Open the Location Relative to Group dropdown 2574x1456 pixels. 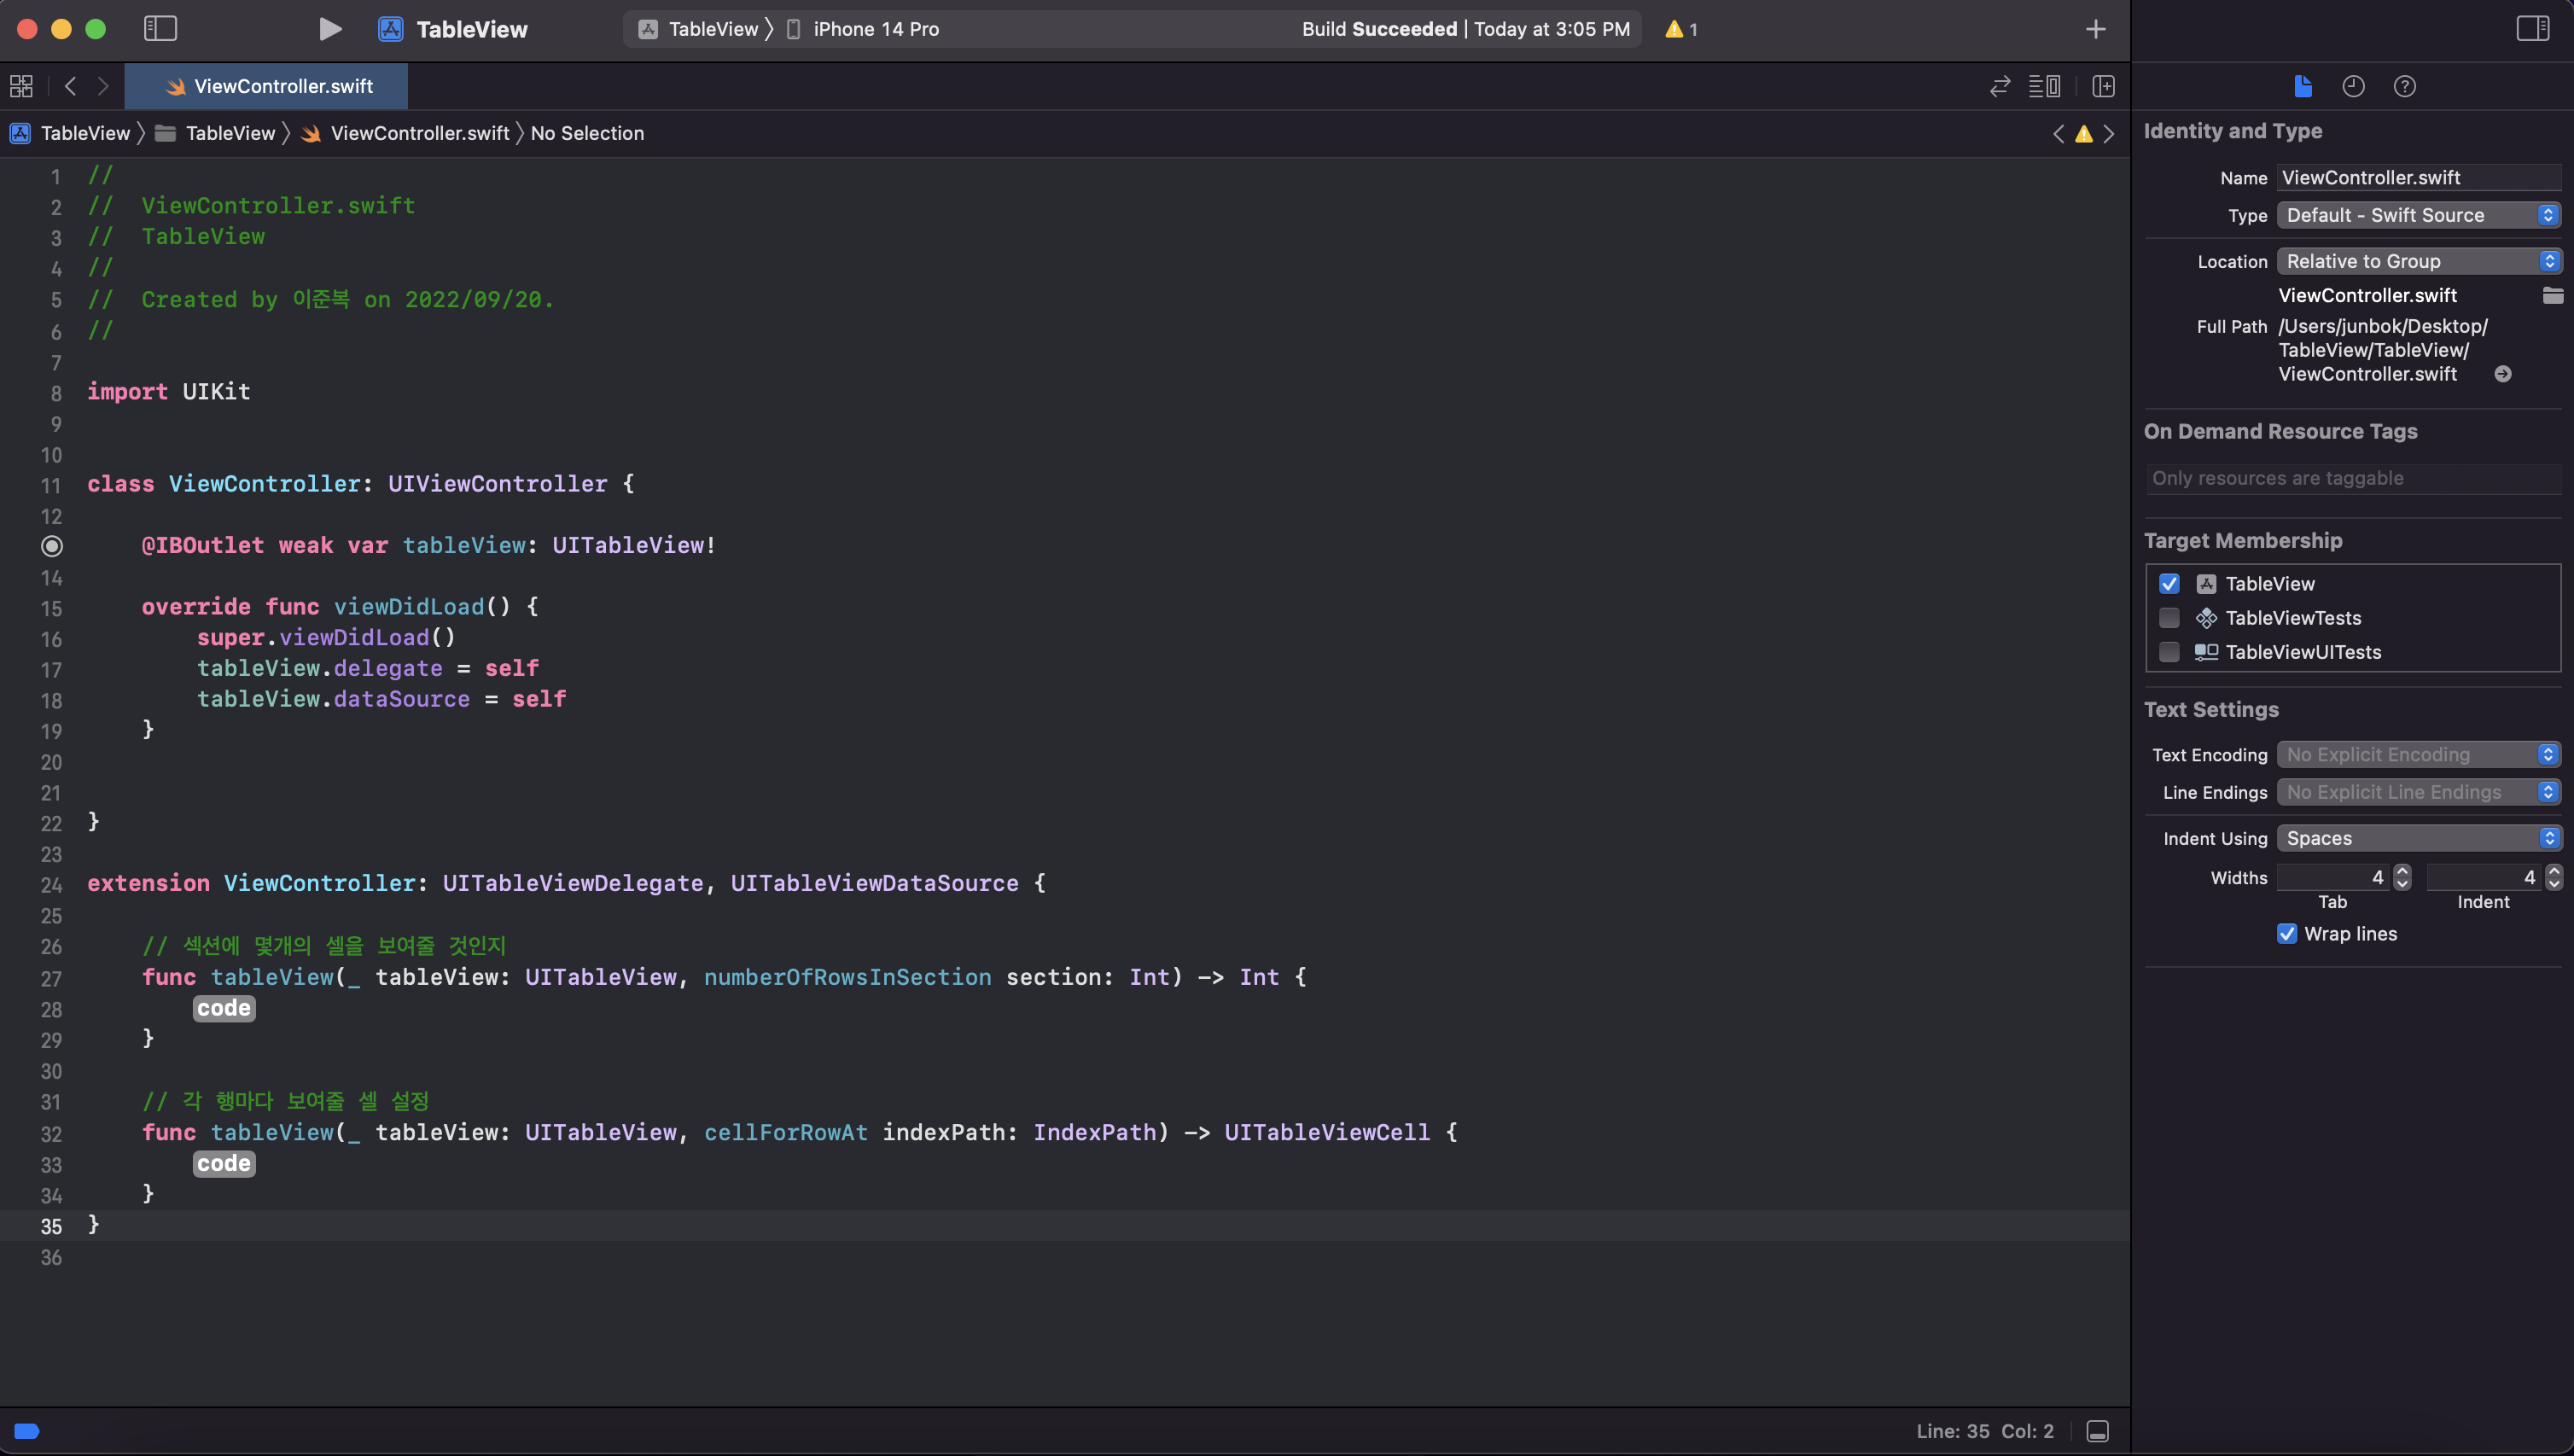pyautogui.click(x=2418, y=261)
